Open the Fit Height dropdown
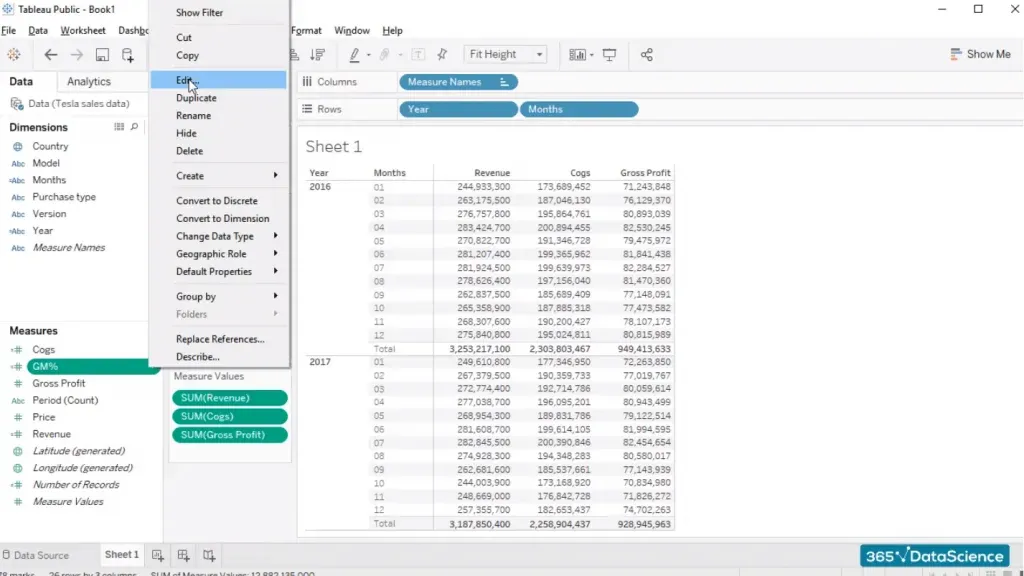 tap(507, 54)
